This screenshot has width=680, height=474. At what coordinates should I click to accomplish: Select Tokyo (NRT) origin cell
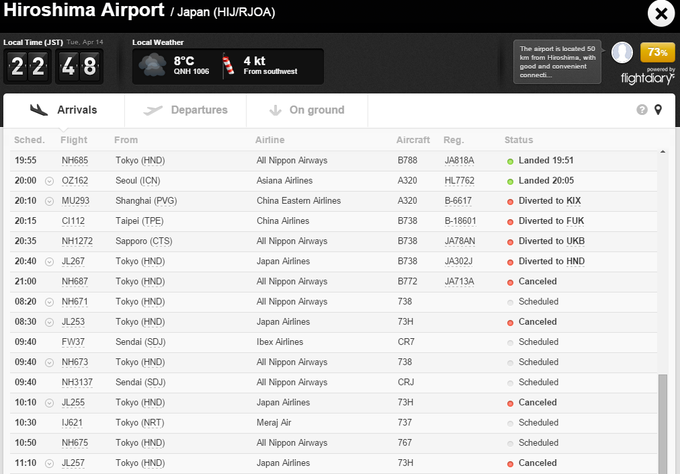click(x=140, y=423)
